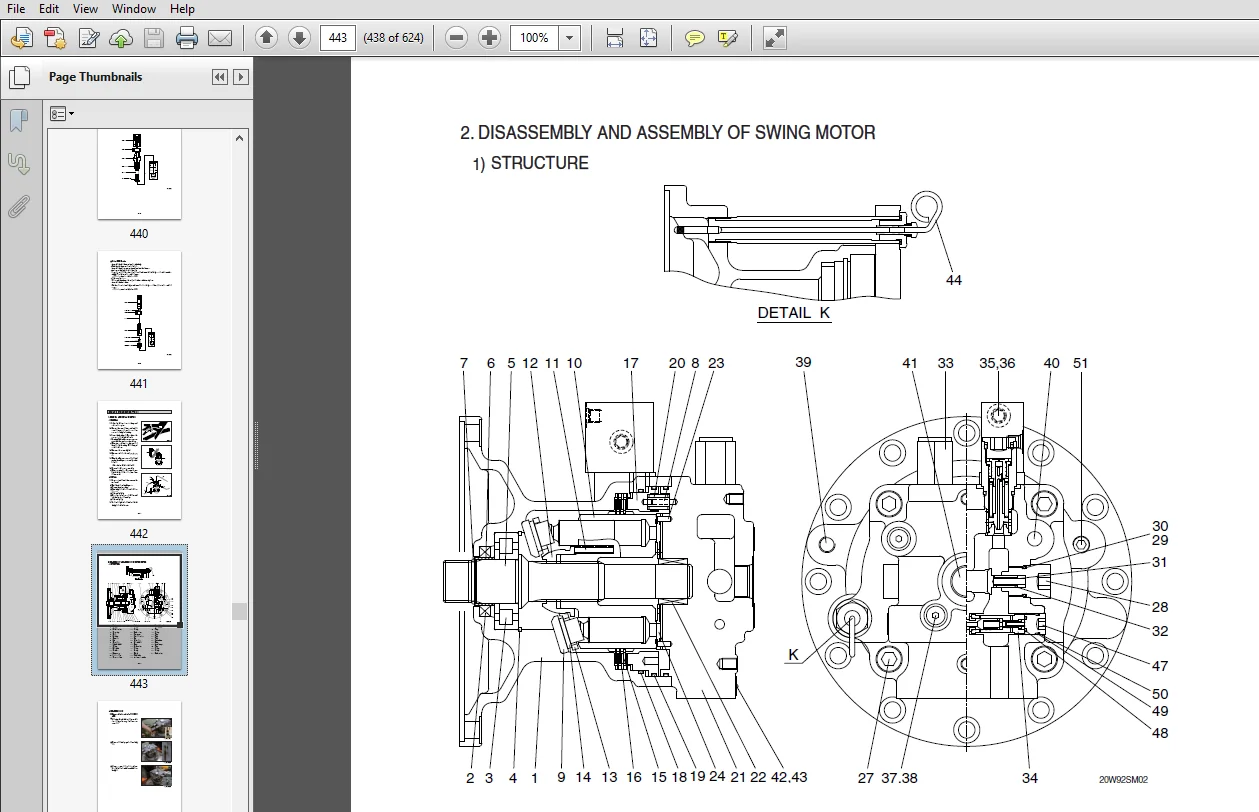Click the thumbnails panel scrollbar handle
This screenshot has height=812, width=1259.
pyautogui.click(x=238, y=611)
